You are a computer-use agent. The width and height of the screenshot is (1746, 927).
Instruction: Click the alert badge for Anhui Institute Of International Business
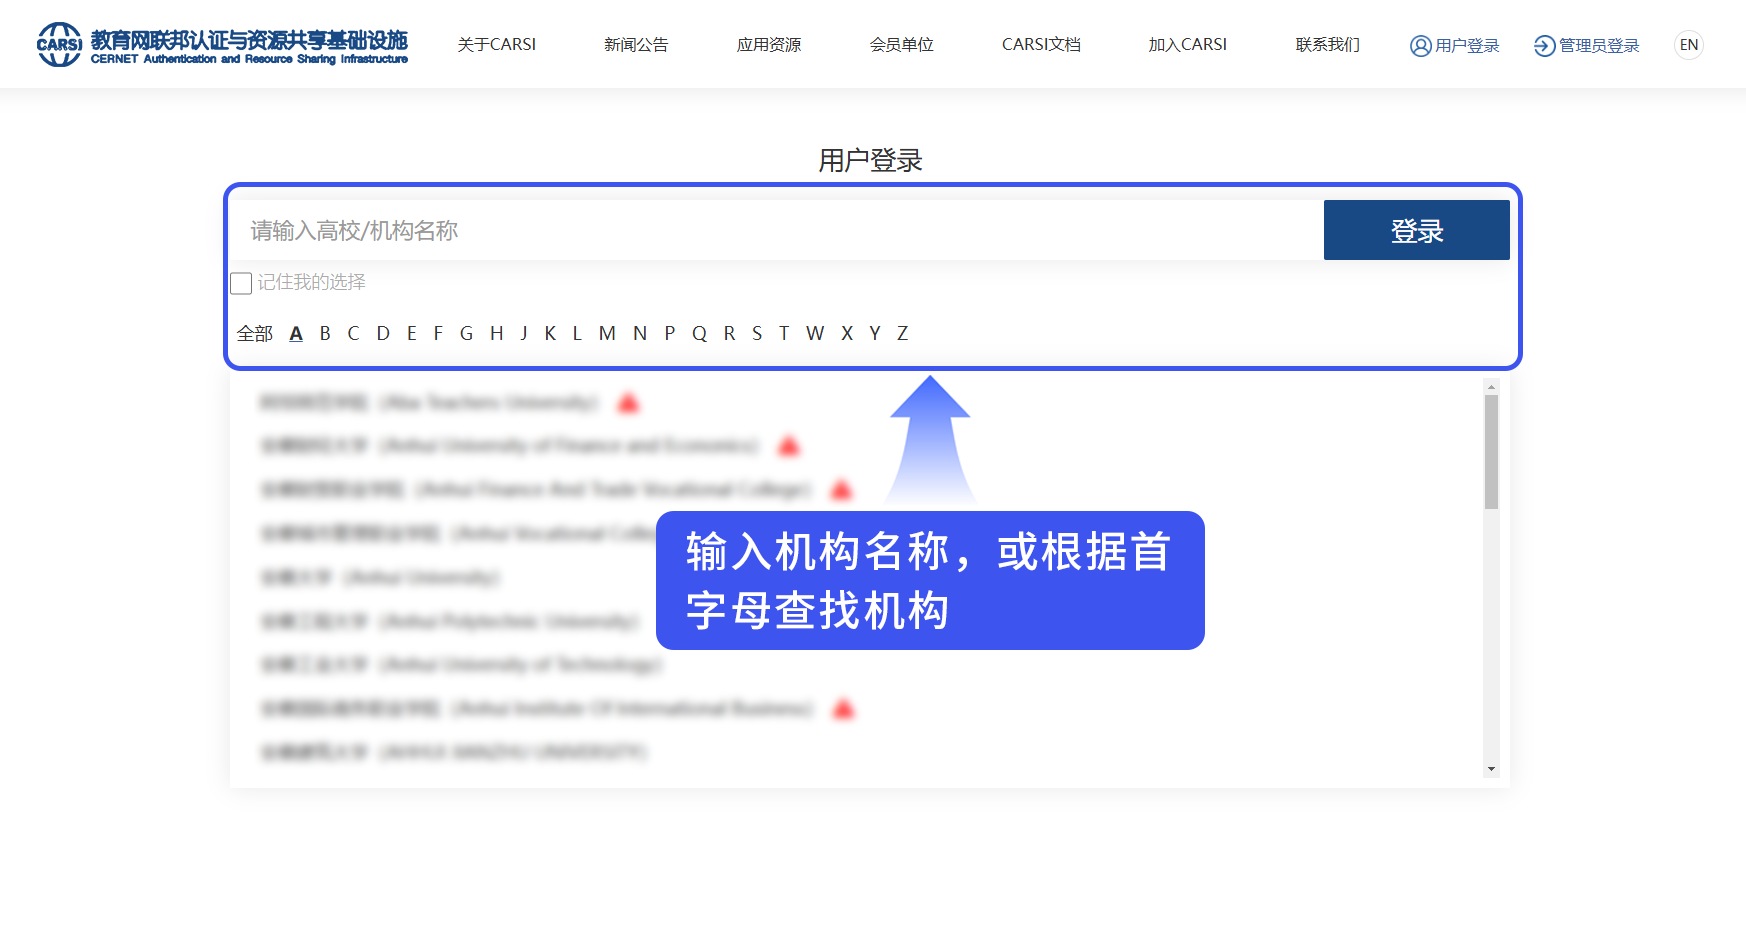point(843,709)
